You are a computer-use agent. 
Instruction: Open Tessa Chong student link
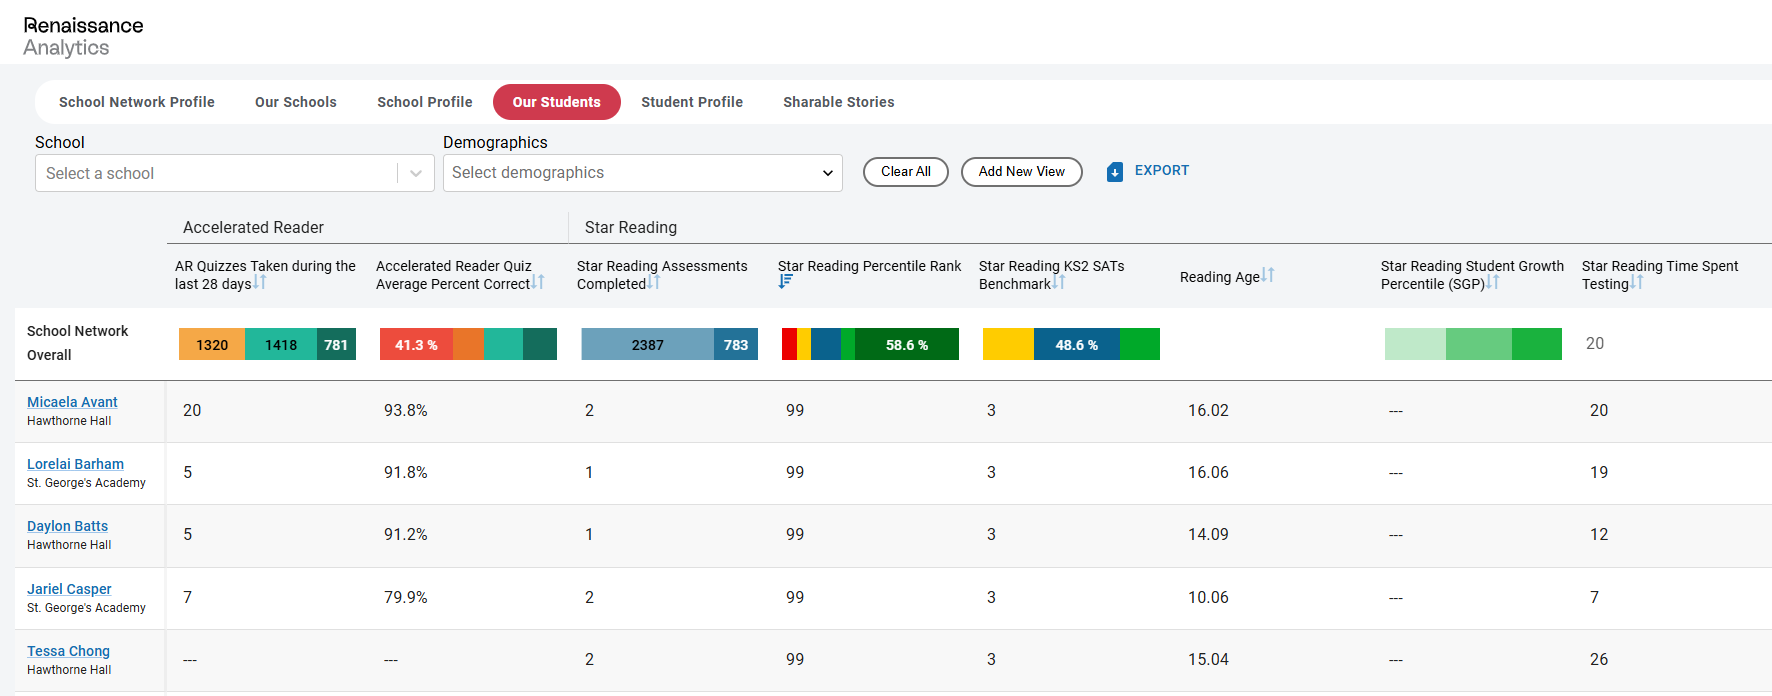pos(68,651)
